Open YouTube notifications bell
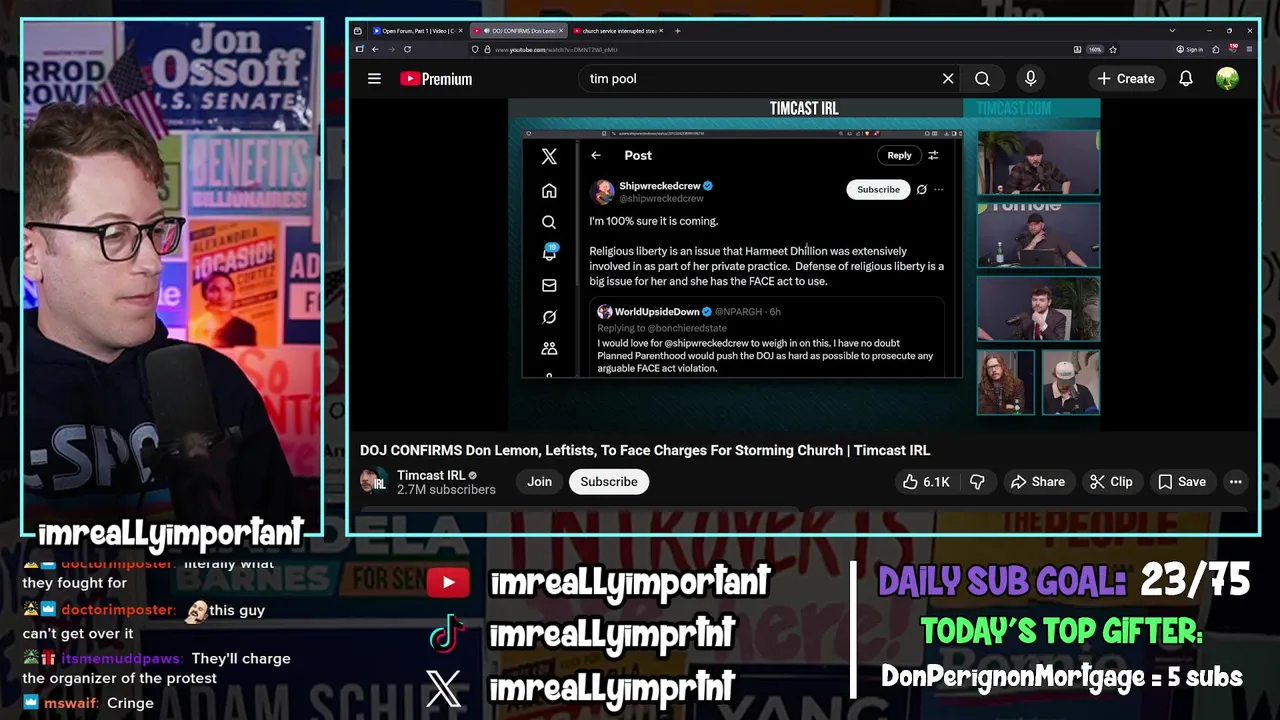 (1185, 79)
